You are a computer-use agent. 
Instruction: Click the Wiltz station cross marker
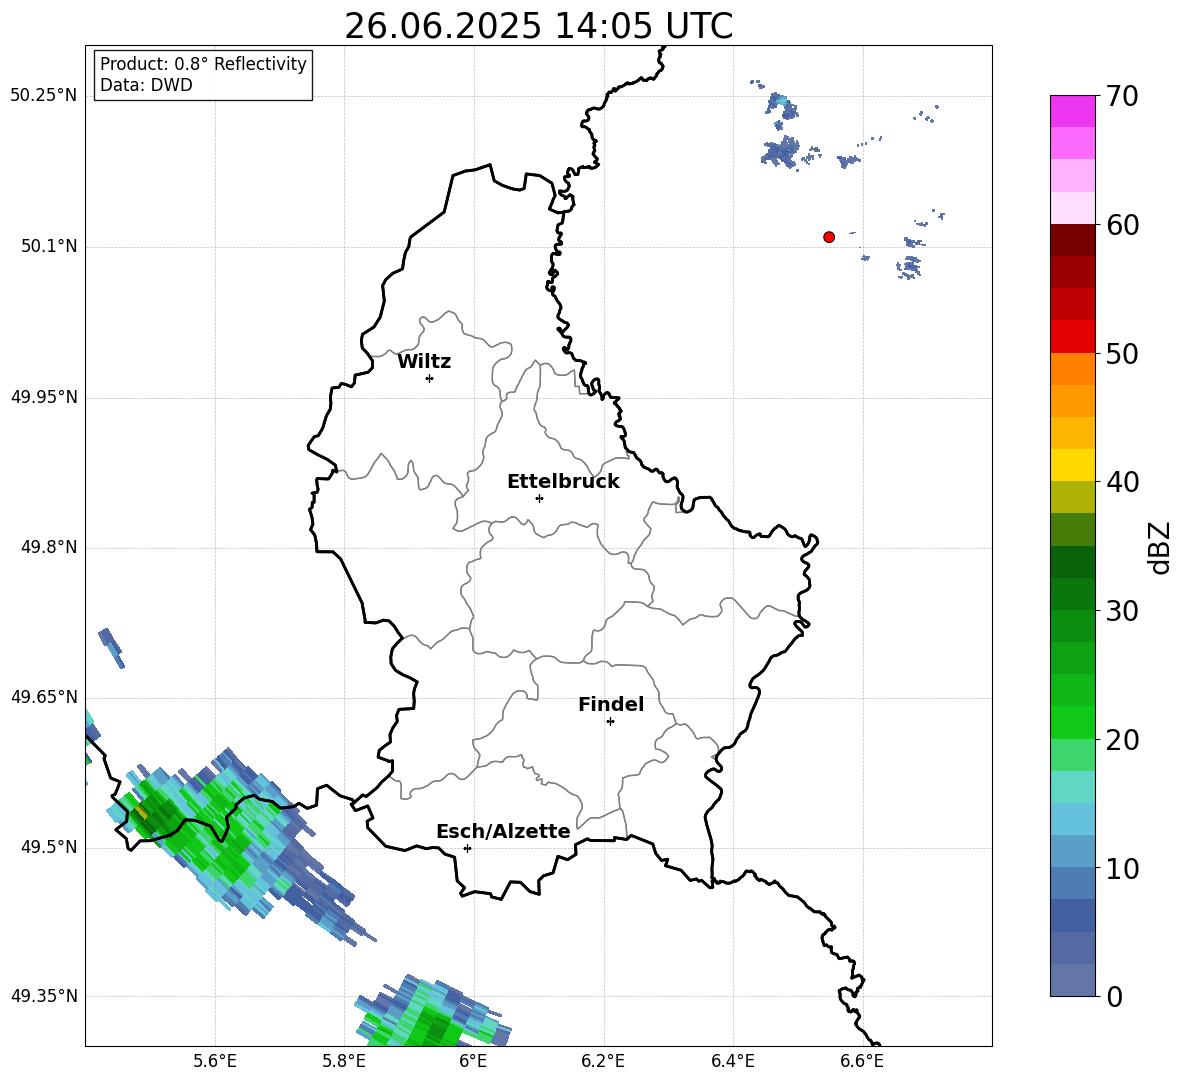click(430, 378)
